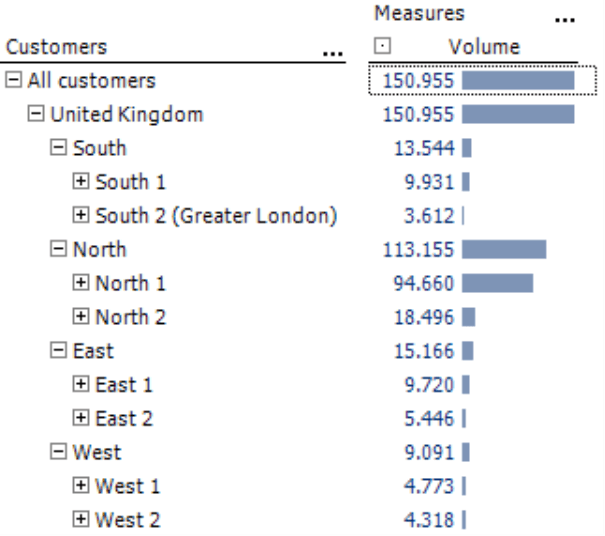Expand the North 1 node
This screenshot has width=605, height=536.
coord(81,282)
